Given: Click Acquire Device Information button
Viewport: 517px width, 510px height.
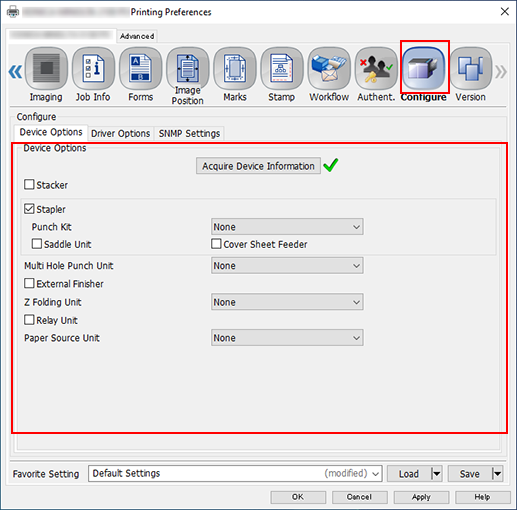Looking at the screenshot, I should pos(258,166).
